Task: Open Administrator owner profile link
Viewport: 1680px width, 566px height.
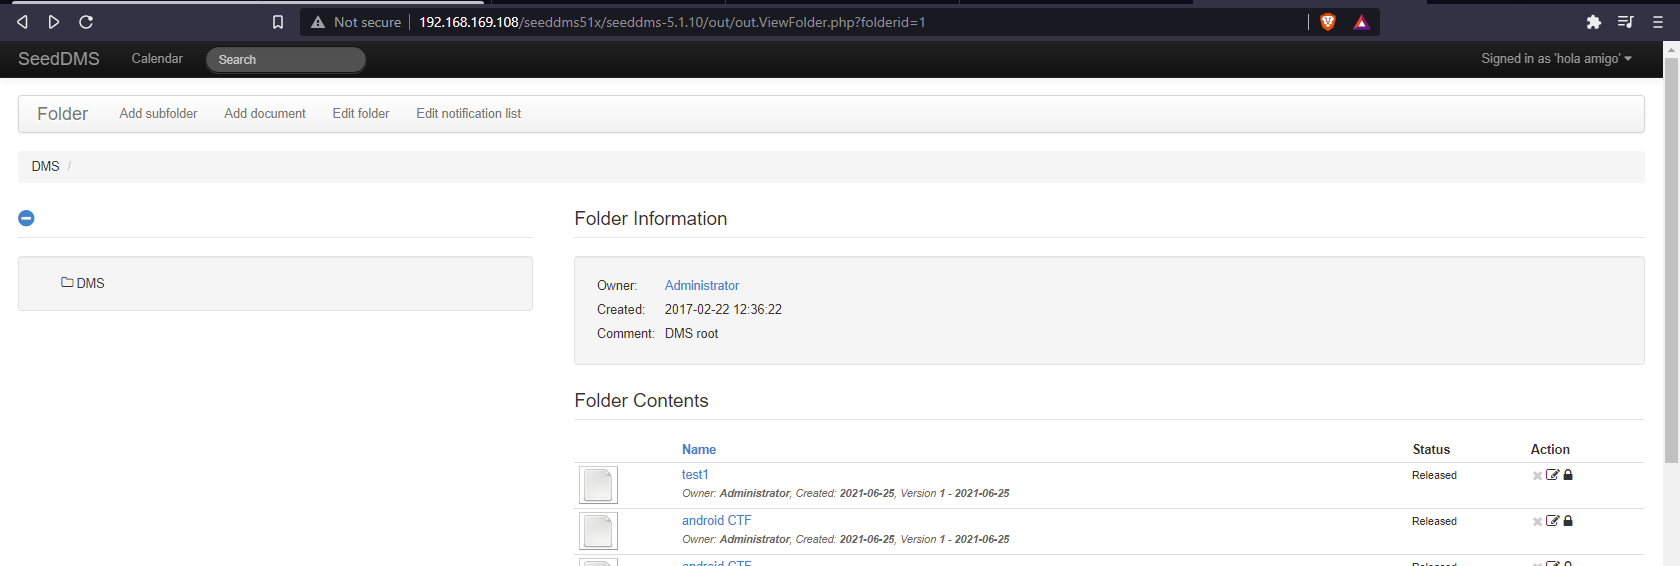Action: click(x=702, y=286)
